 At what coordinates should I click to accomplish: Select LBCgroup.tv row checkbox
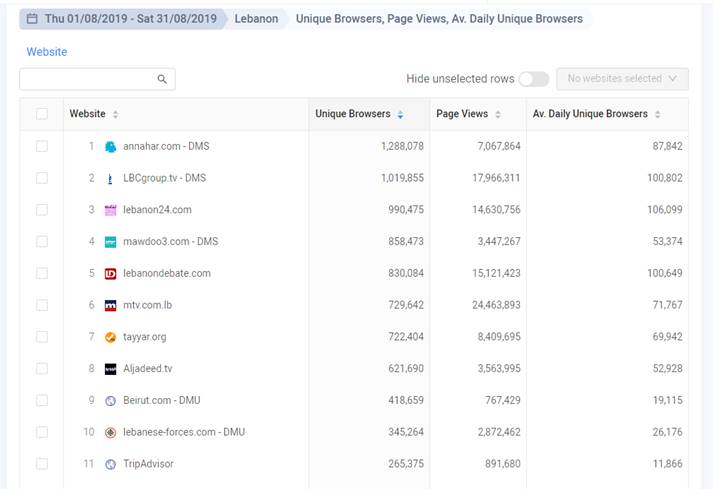point(42,178)
